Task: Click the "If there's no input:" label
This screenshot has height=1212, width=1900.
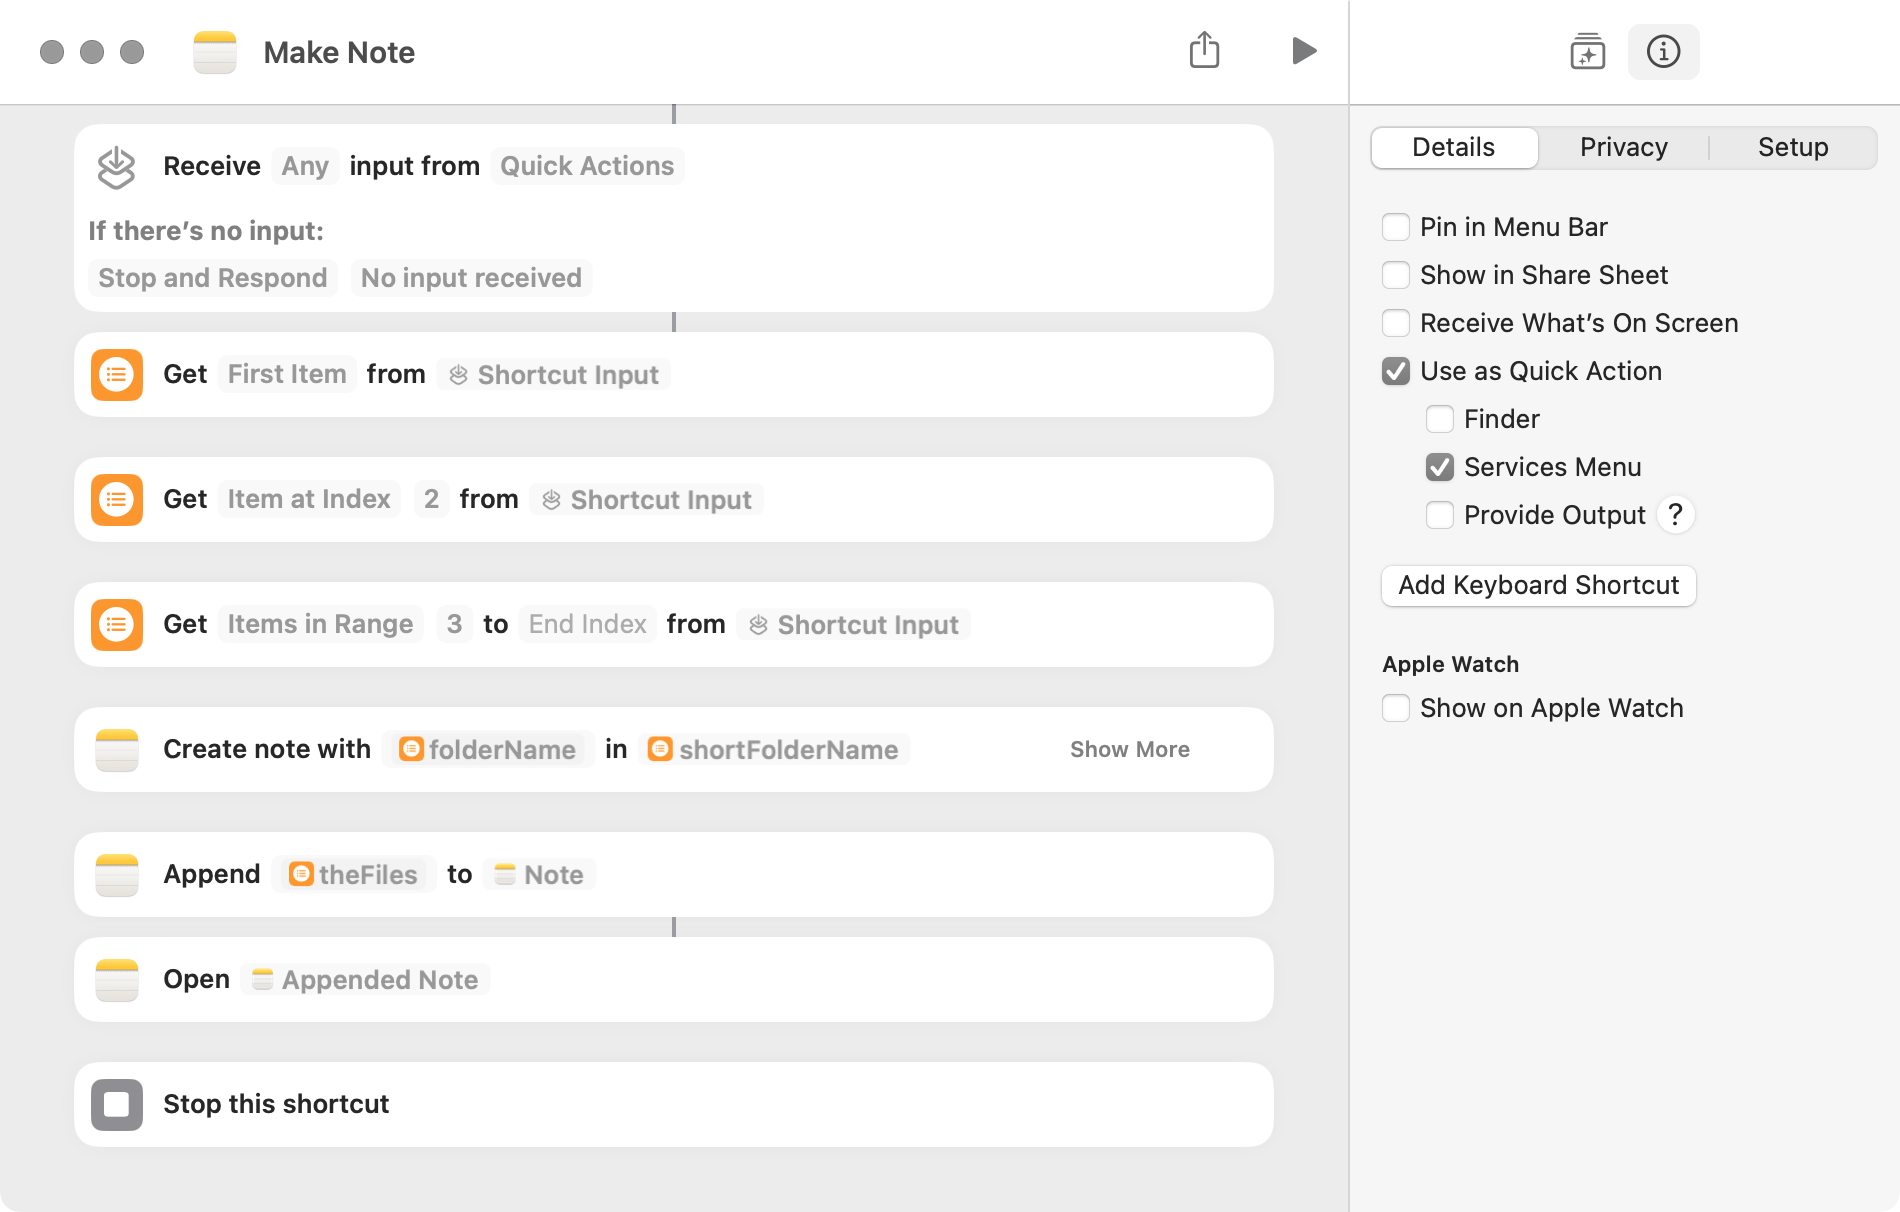Action: [x=206, y=231]
